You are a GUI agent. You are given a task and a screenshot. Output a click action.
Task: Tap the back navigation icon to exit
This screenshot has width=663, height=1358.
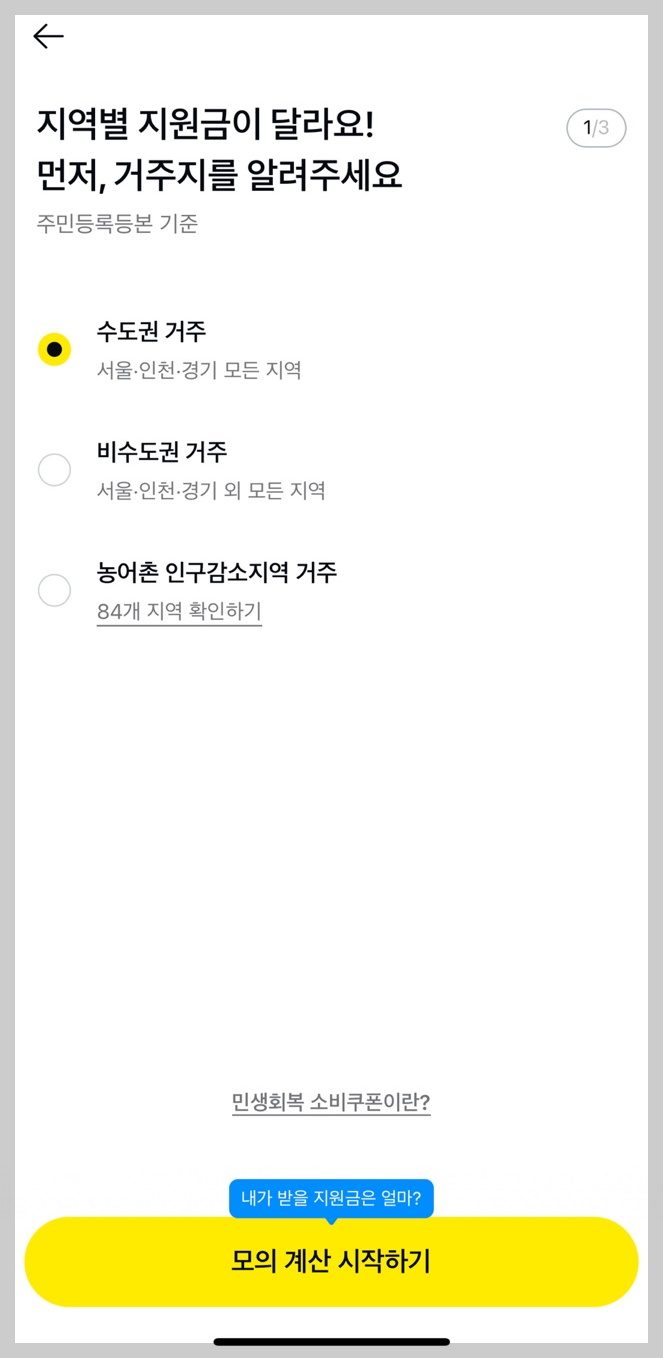click(47, 36)
